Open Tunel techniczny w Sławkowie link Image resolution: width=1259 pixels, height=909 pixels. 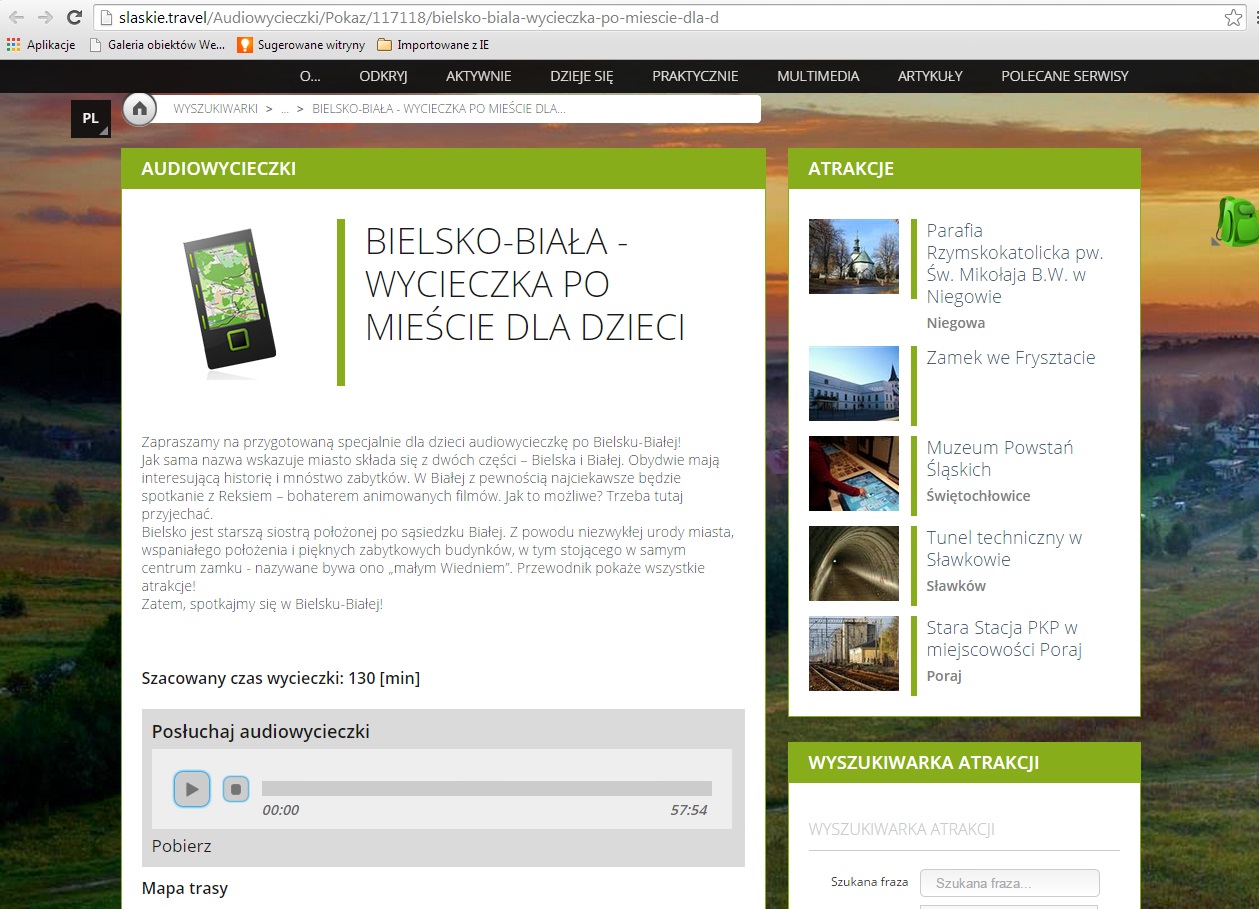click(x=1004, y=549)
